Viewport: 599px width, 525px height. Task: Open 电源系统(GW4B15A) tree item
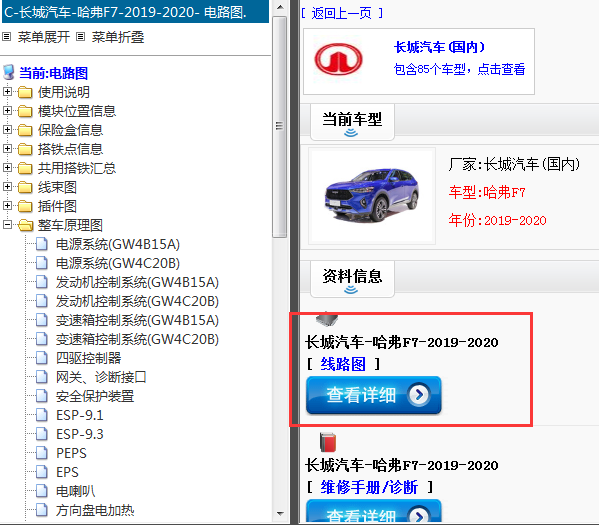(118, 244)
